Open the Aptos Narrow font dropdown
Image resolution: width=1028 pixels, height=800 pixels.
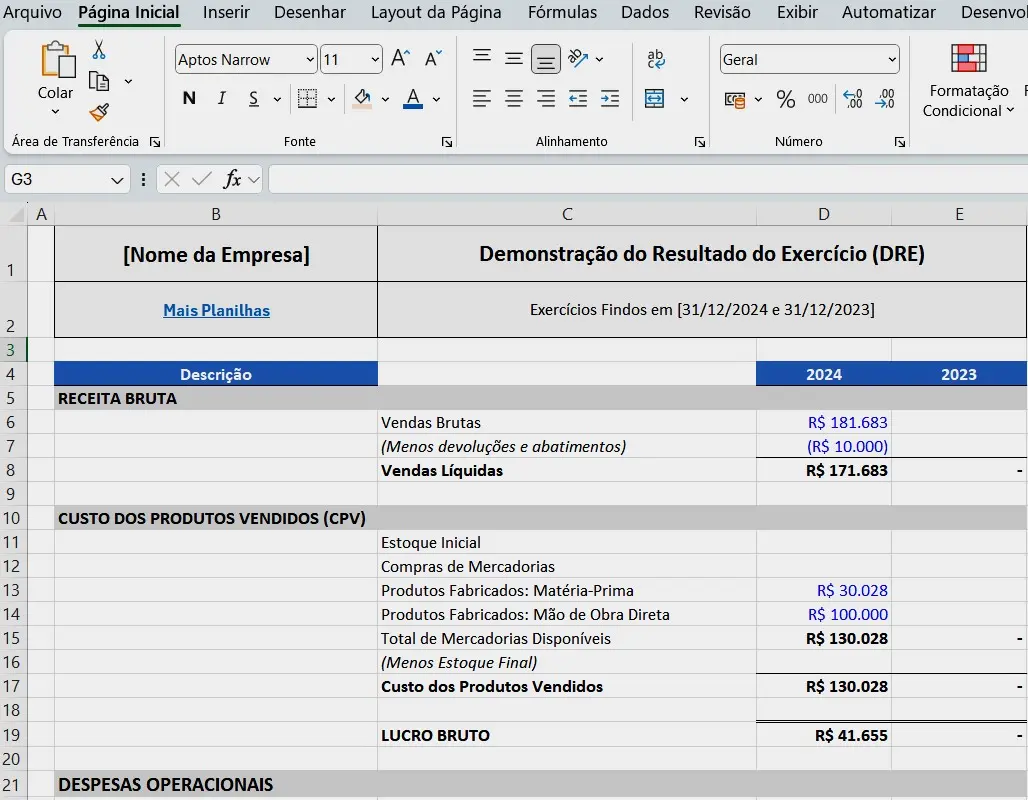coord(310,59)
